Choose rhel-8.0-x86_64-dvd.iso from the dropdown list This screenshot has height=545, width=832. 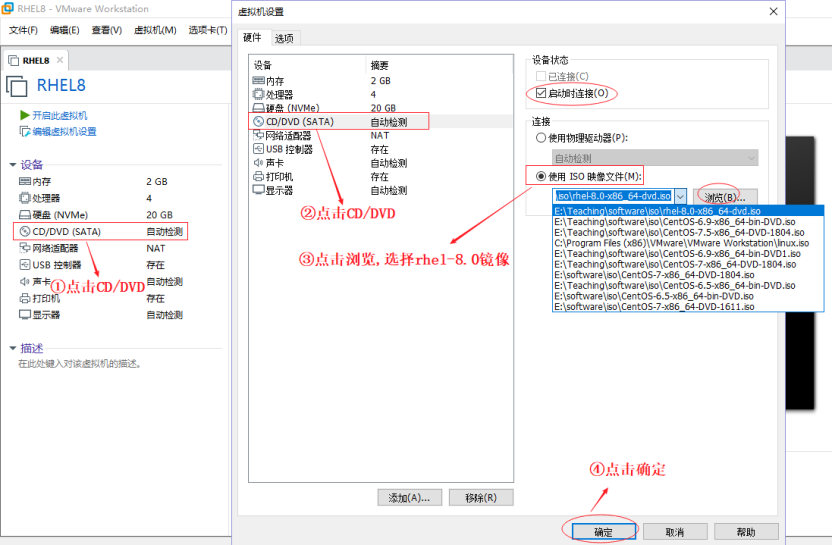(688, 211)
